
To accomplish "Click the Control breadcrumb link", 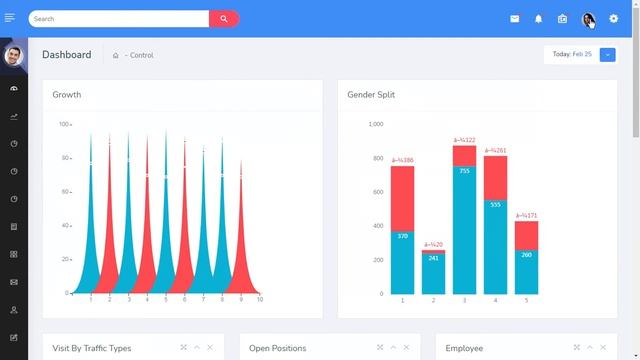I will (x=141, y=55).
